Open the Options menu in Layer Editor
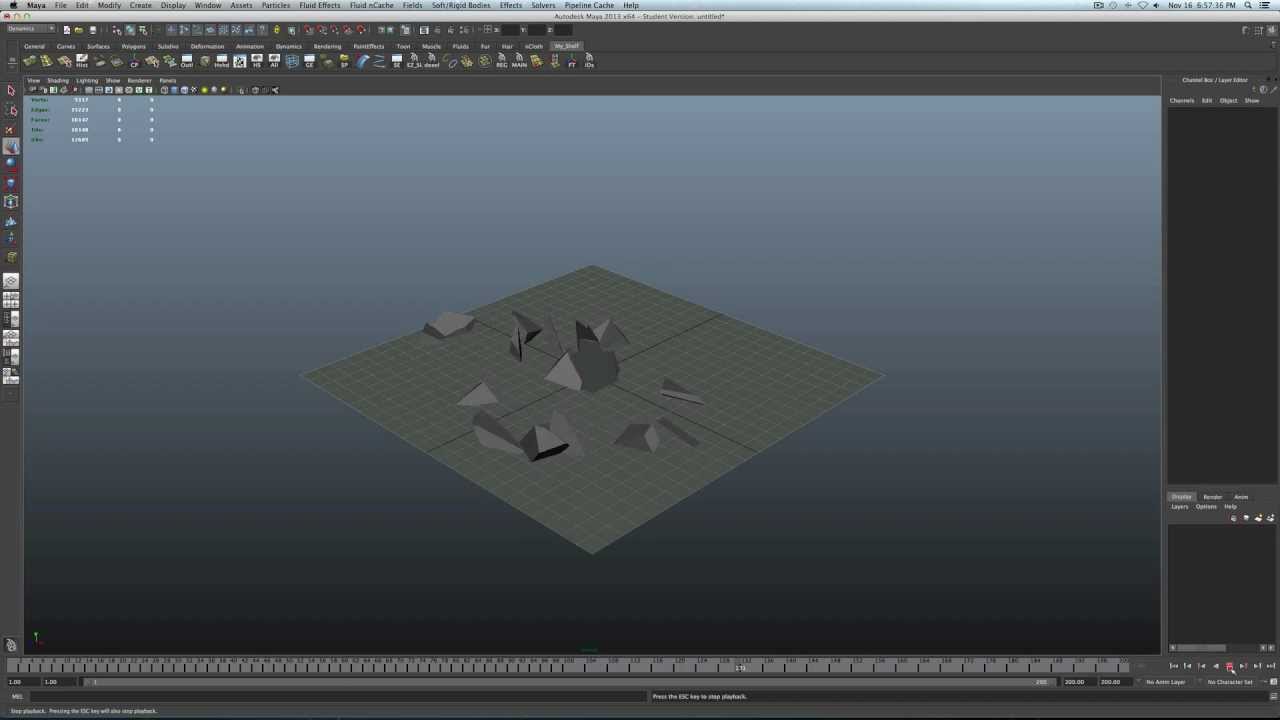 click(x=1206, y=506)
